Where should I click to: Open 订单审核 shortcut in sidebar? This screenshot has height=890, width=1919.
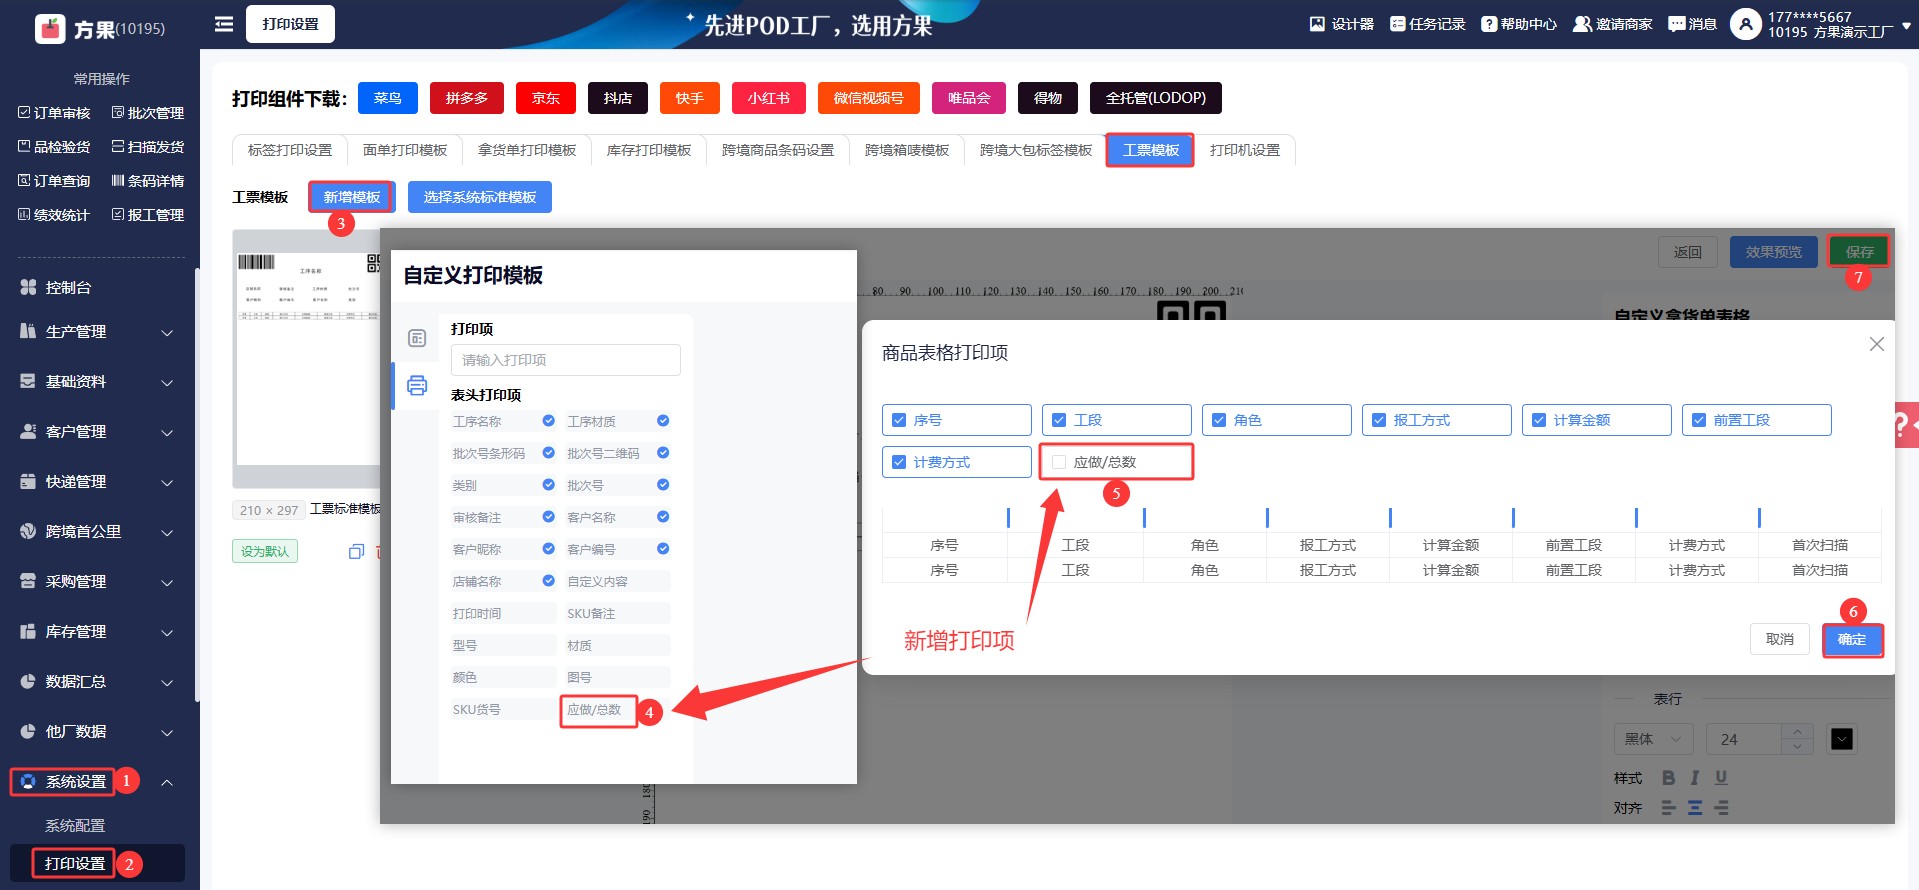(54, 113)
